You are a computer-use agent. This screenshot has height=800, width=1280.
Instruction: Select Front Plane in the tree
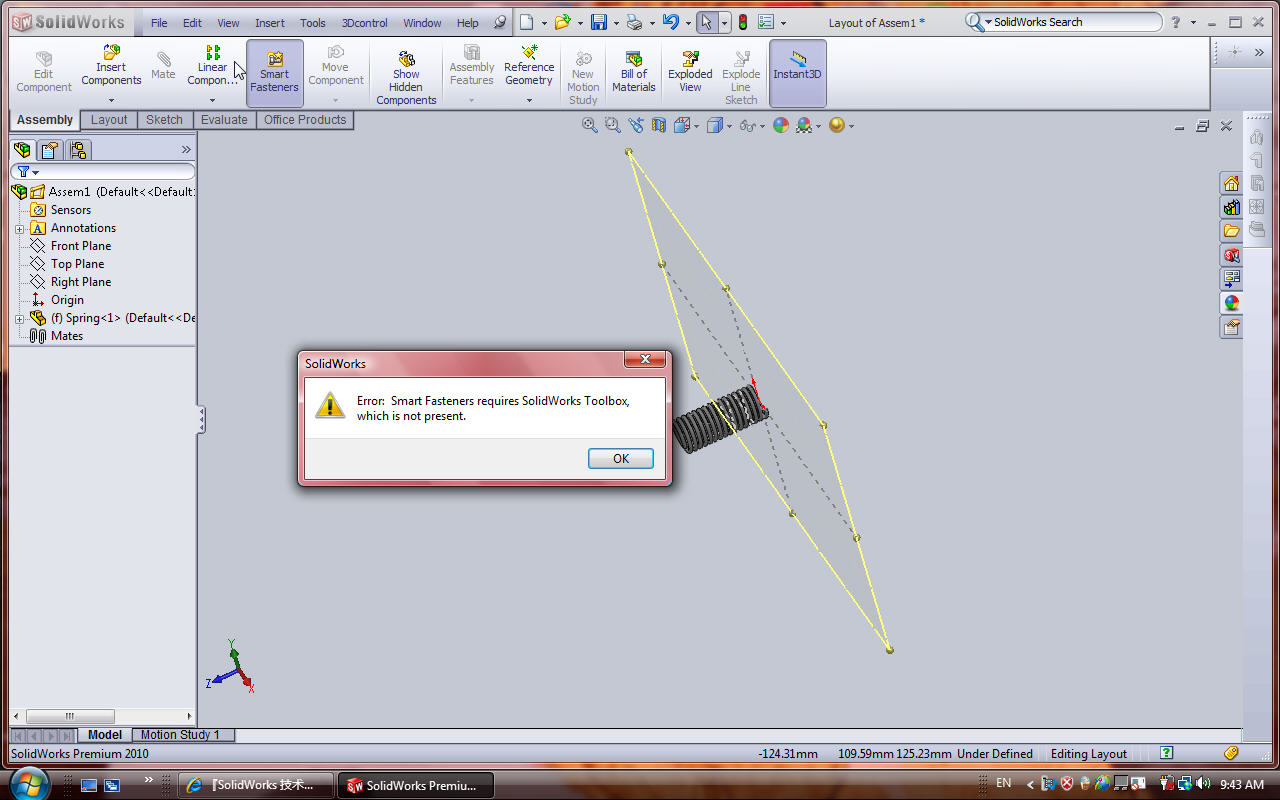click(81, 246)
